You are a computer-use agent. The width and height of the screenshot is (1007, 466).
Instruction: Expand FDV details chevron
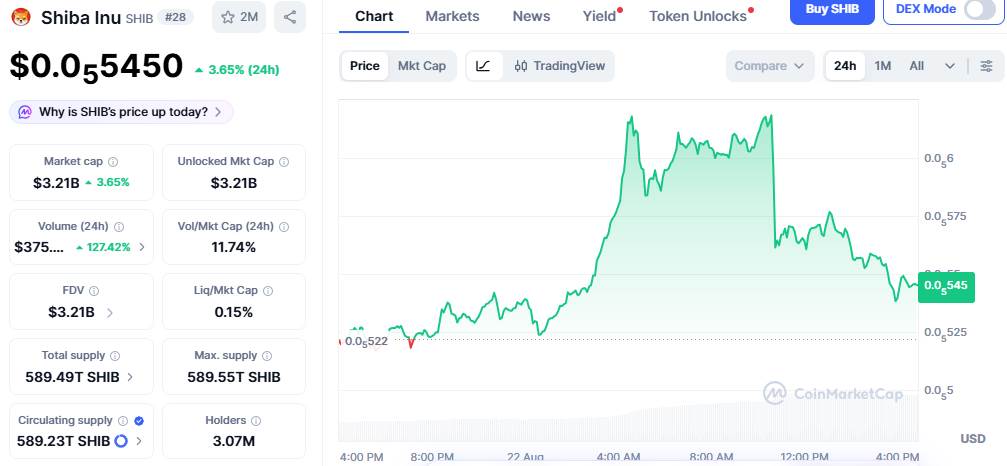(110, 313)
